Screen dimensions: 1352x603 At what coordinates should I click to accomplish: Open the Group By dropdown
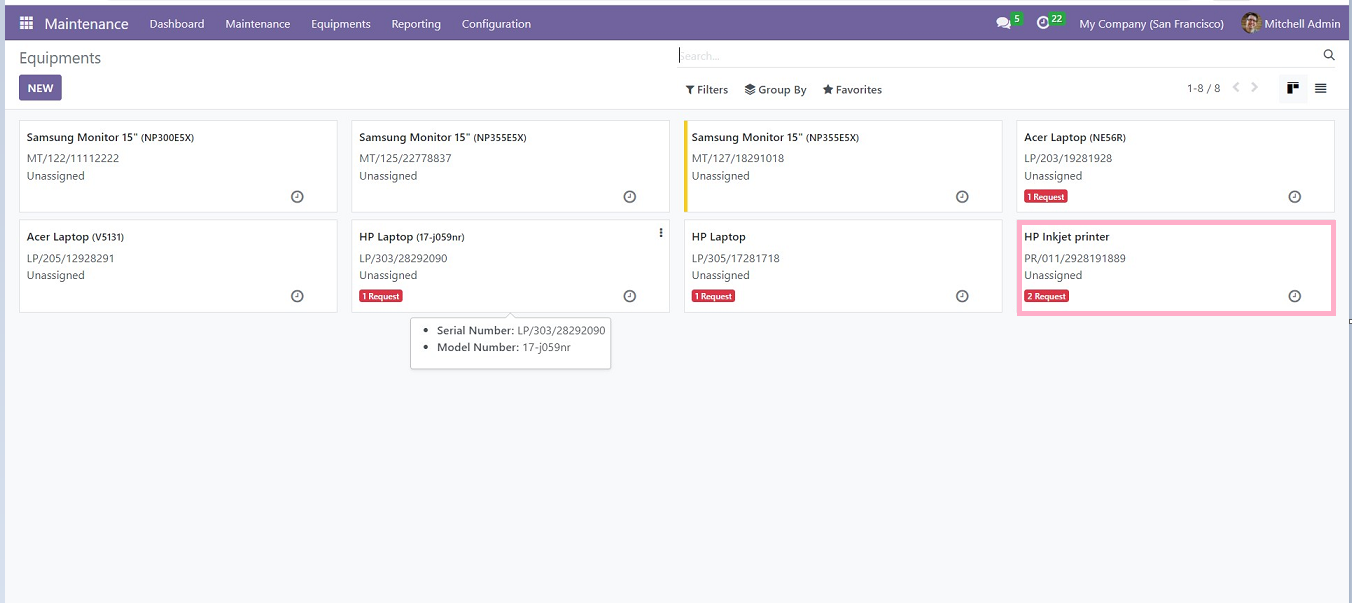click(776, 90)
